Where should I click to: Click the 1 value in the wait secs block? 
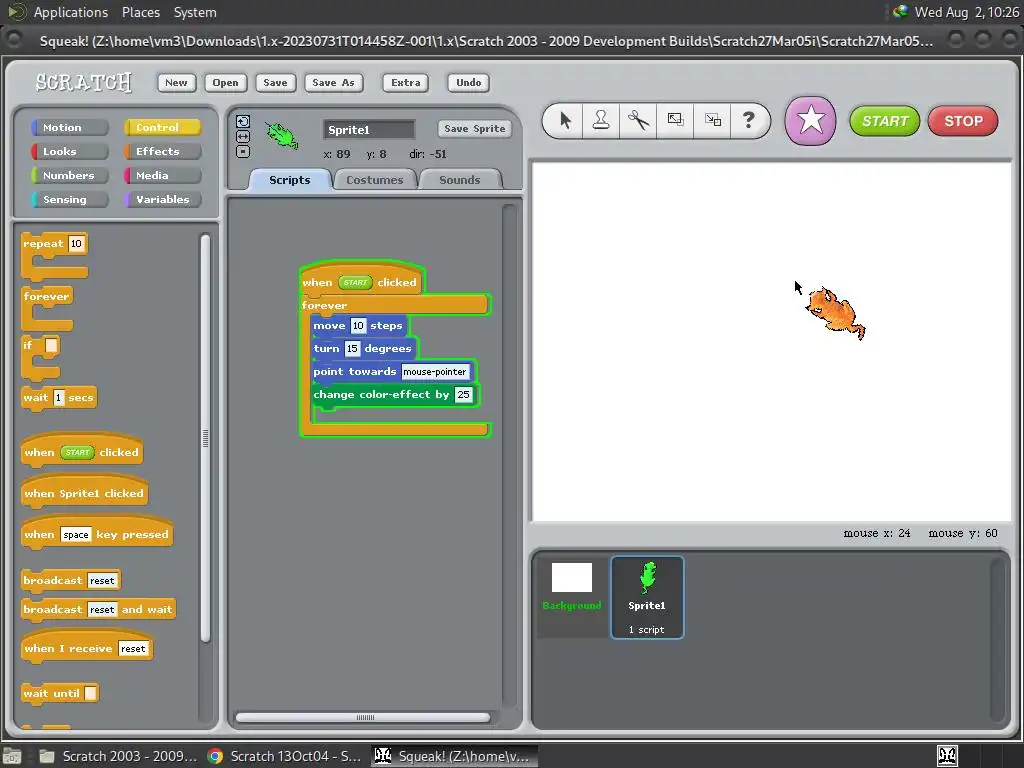[x=59, y=398]
